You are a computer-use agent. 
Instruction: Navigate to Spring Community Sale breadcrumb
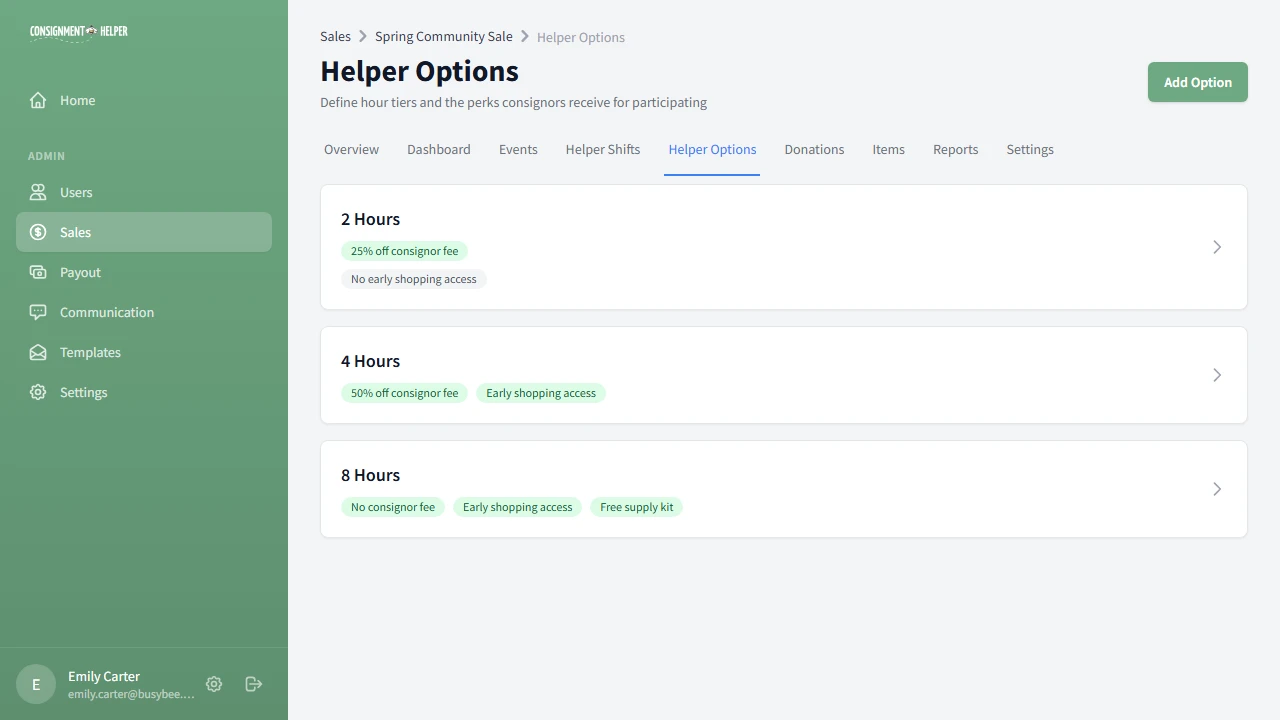click(x=443, y=36)
